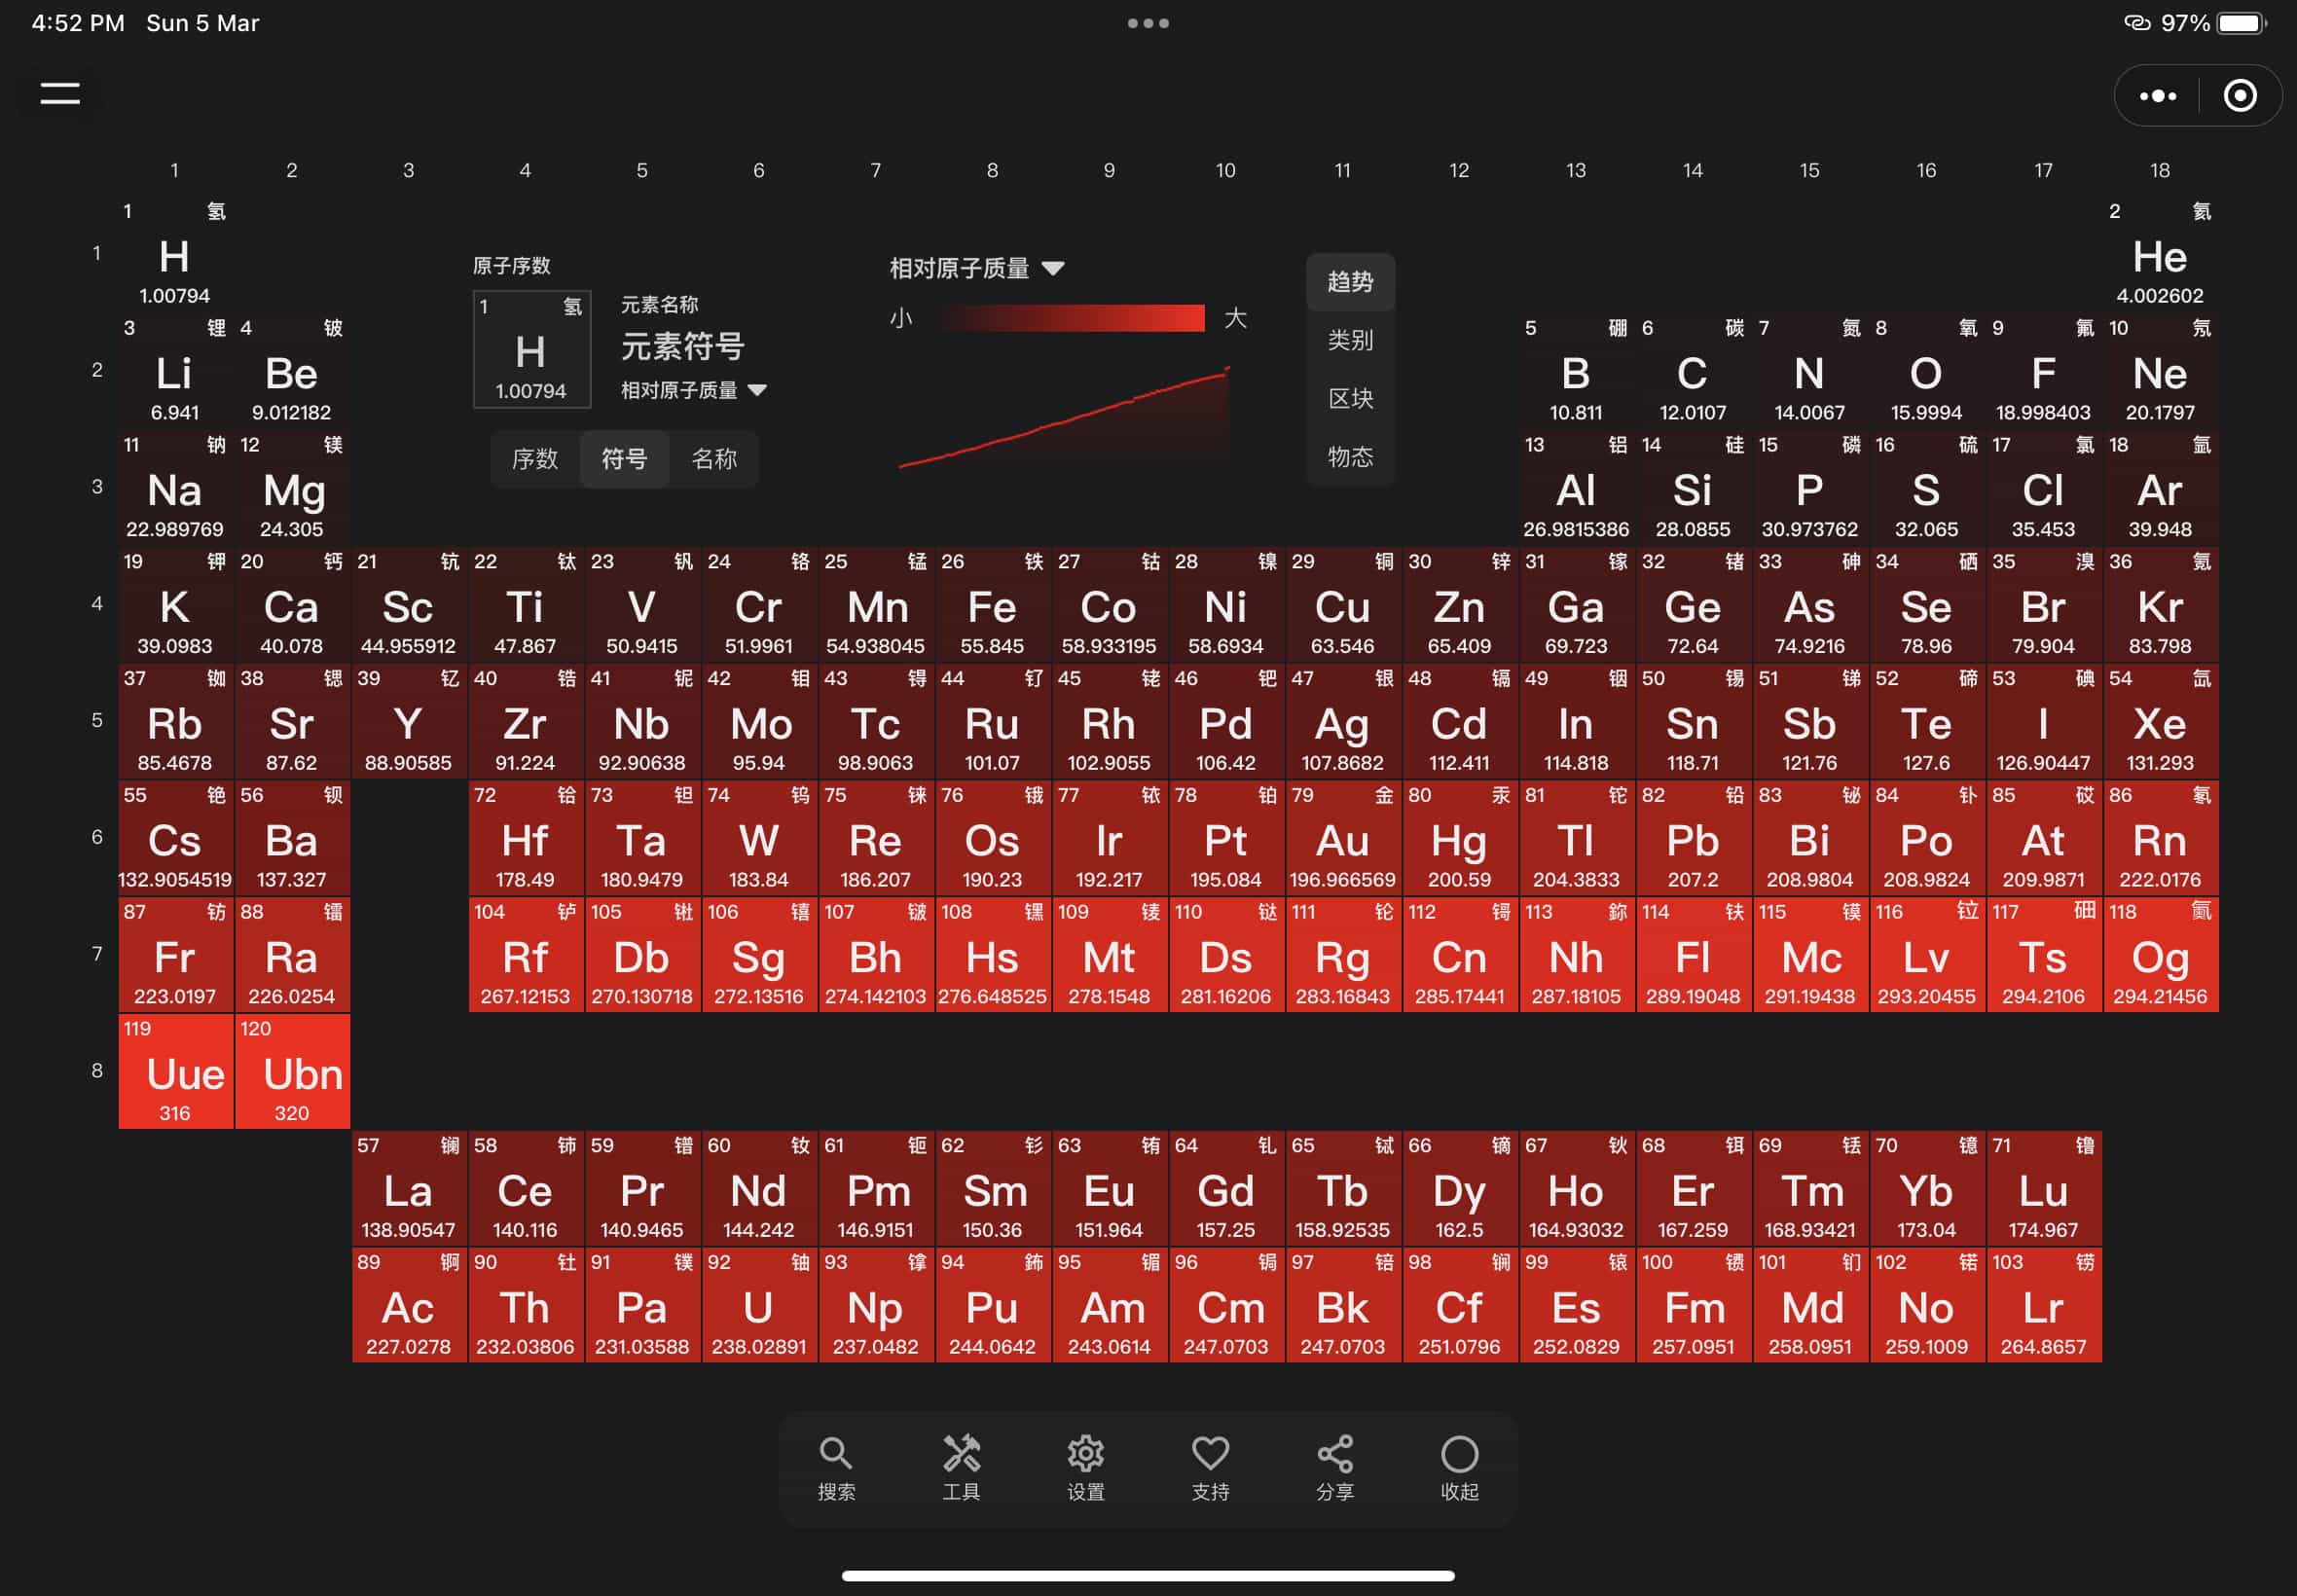The width and height of the screenshot is (2297, 1596).
Task: Open the Uue element 119 cell
Action: point(176,1072)
